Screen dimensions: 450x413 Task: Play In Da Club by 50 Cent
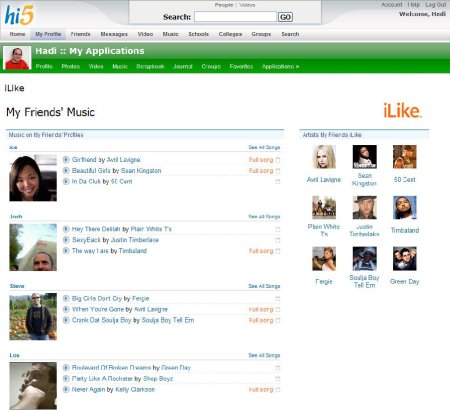pyautogui.click(x=66, y=182)
